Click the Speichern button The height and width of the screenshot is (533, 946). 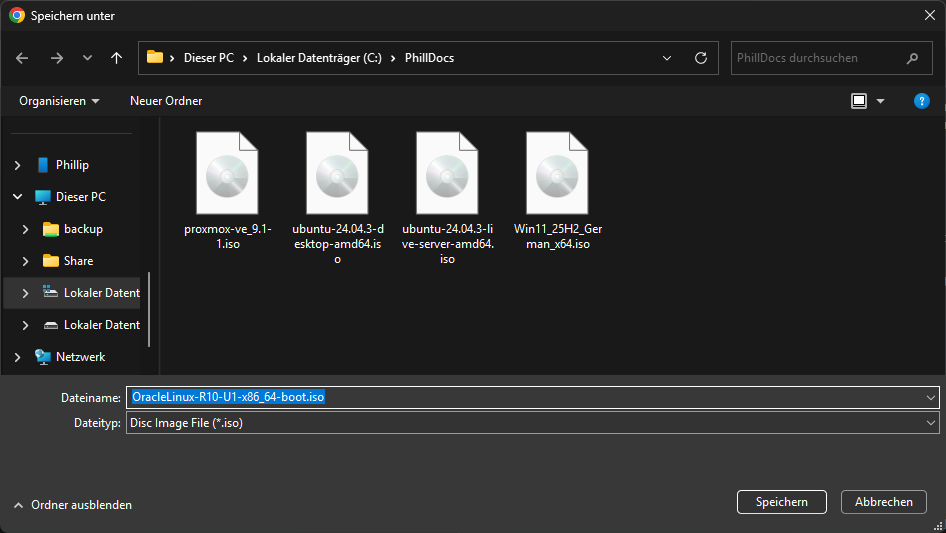781,502
